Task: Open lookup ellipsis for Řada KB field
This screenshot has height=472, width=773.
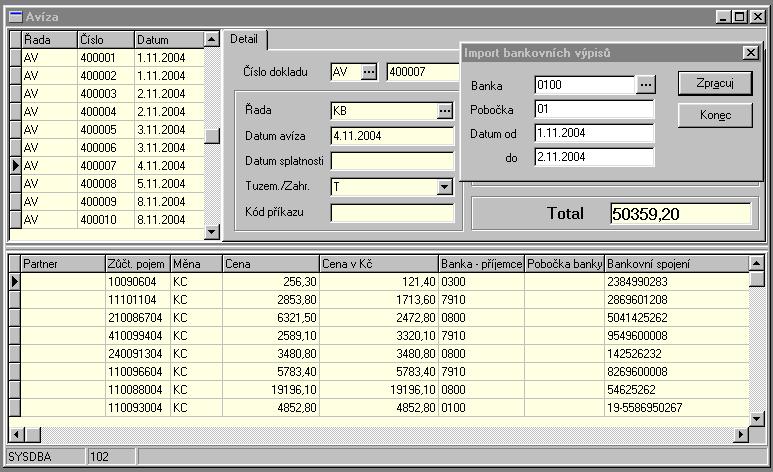Action: pos(445,110)
